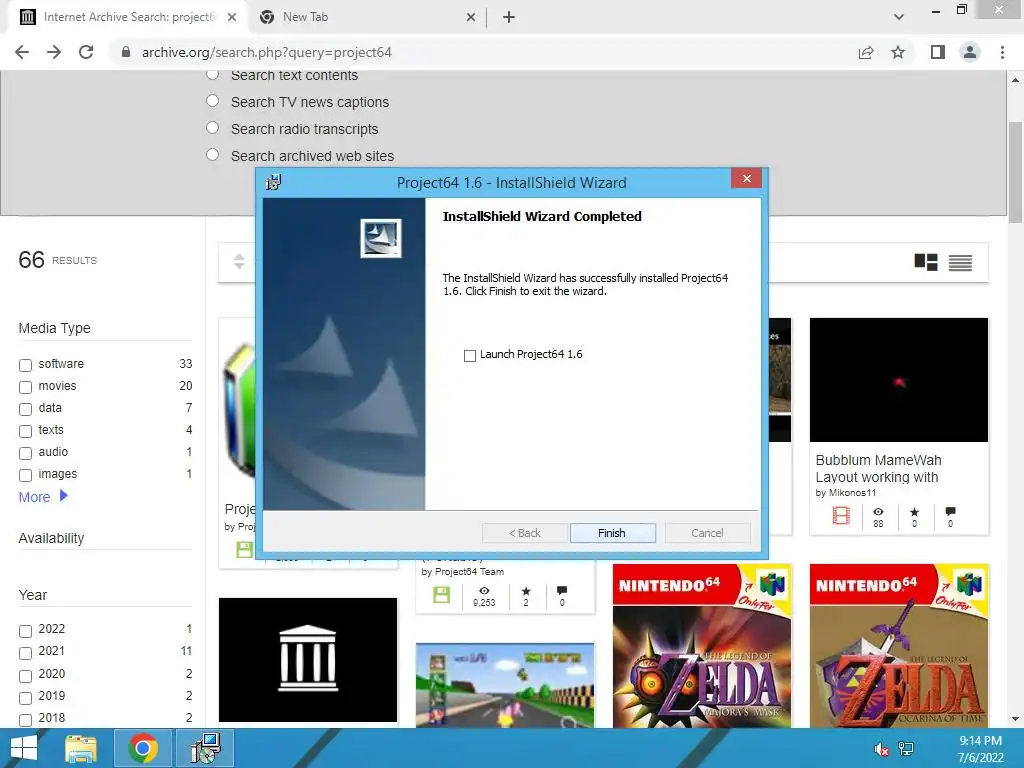Click comments icon on Project64 Team card
Screen dimensions: 1024x768
tap(562, 590)
